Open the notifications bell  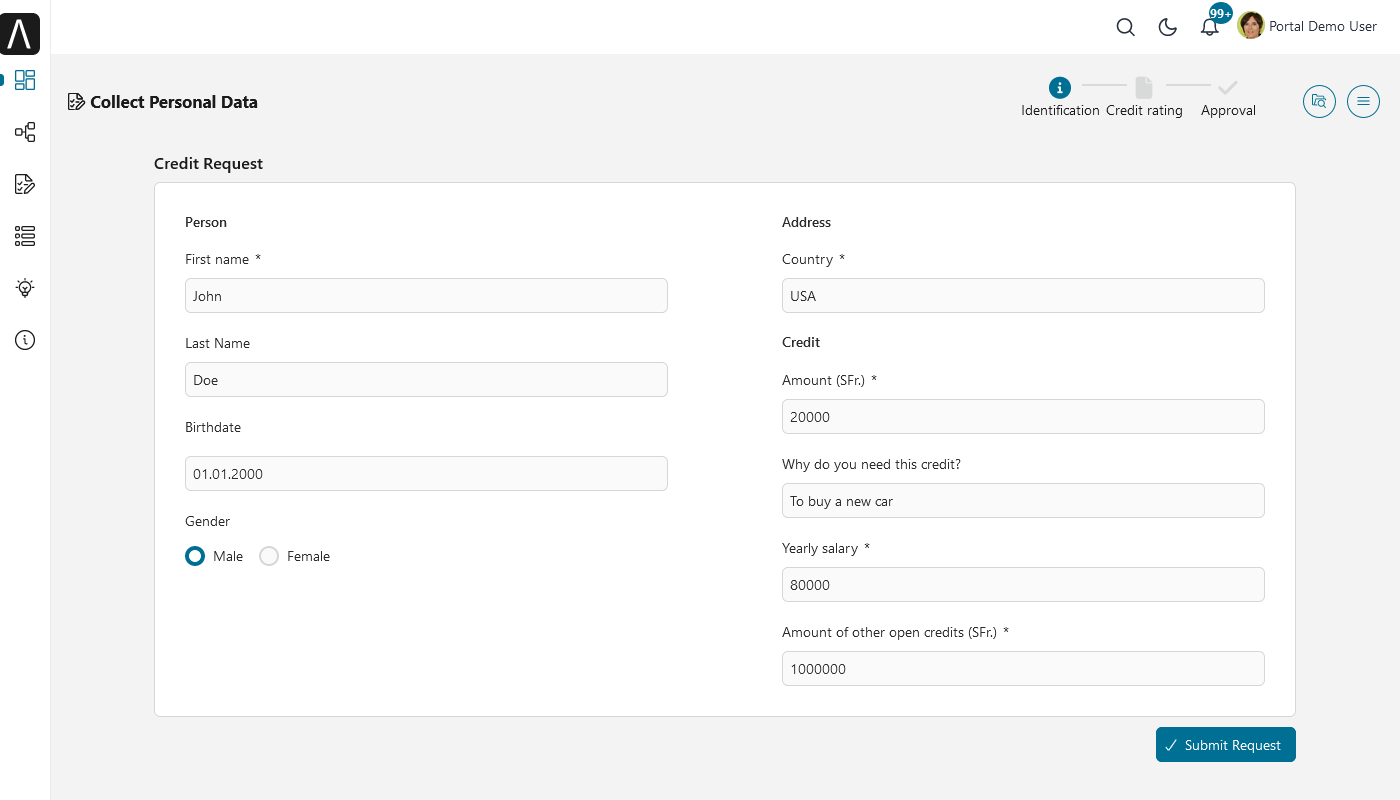[x=1209, y=27]
